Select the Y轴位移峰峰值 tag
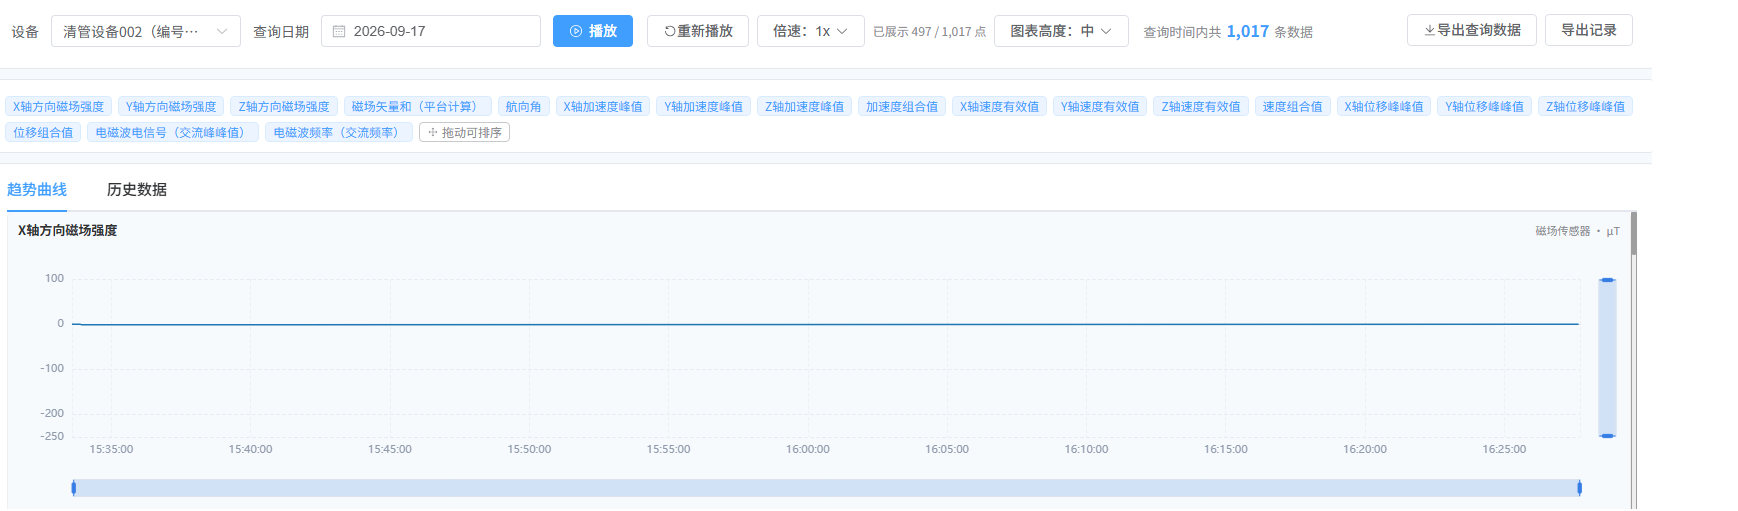 coord(1485,106)
